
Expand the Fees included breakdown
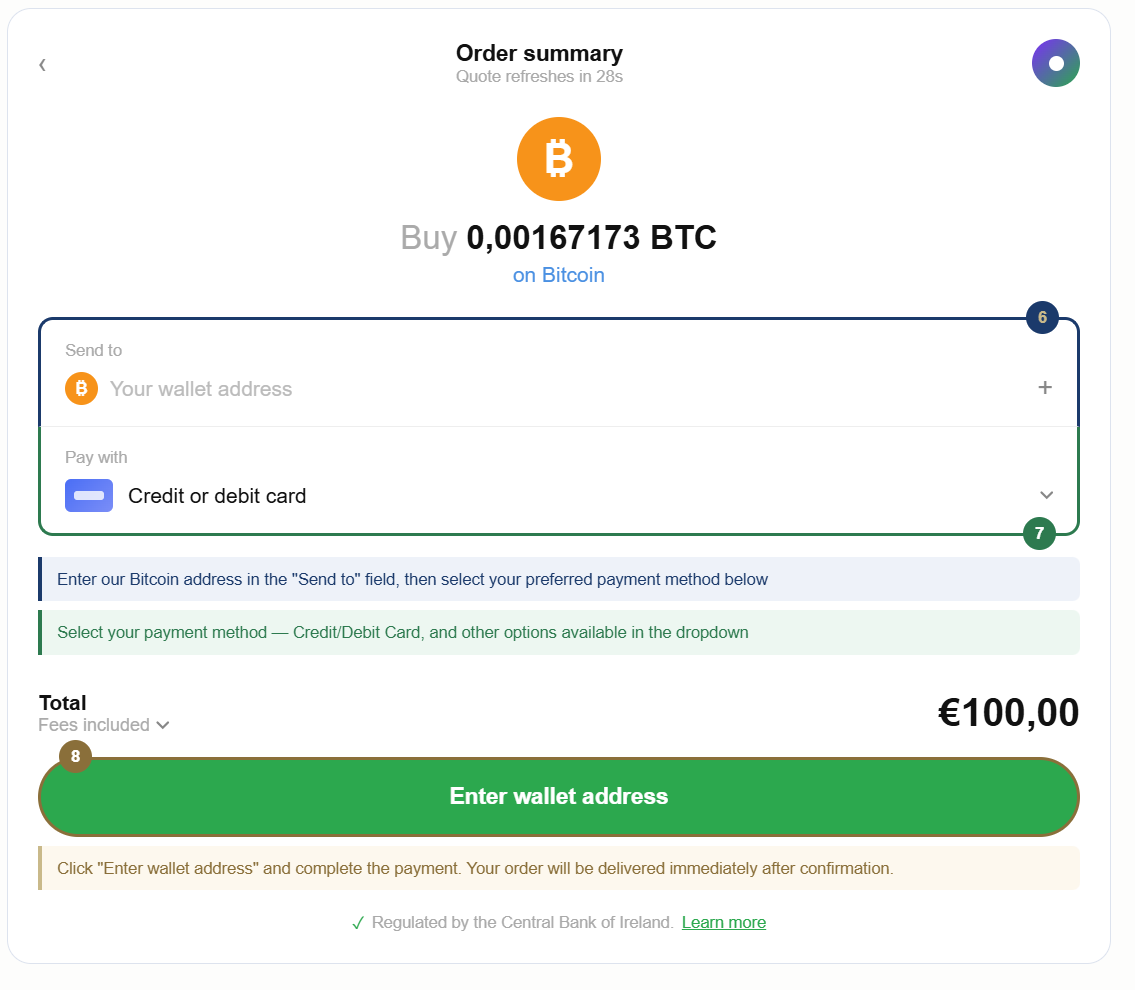104,725
